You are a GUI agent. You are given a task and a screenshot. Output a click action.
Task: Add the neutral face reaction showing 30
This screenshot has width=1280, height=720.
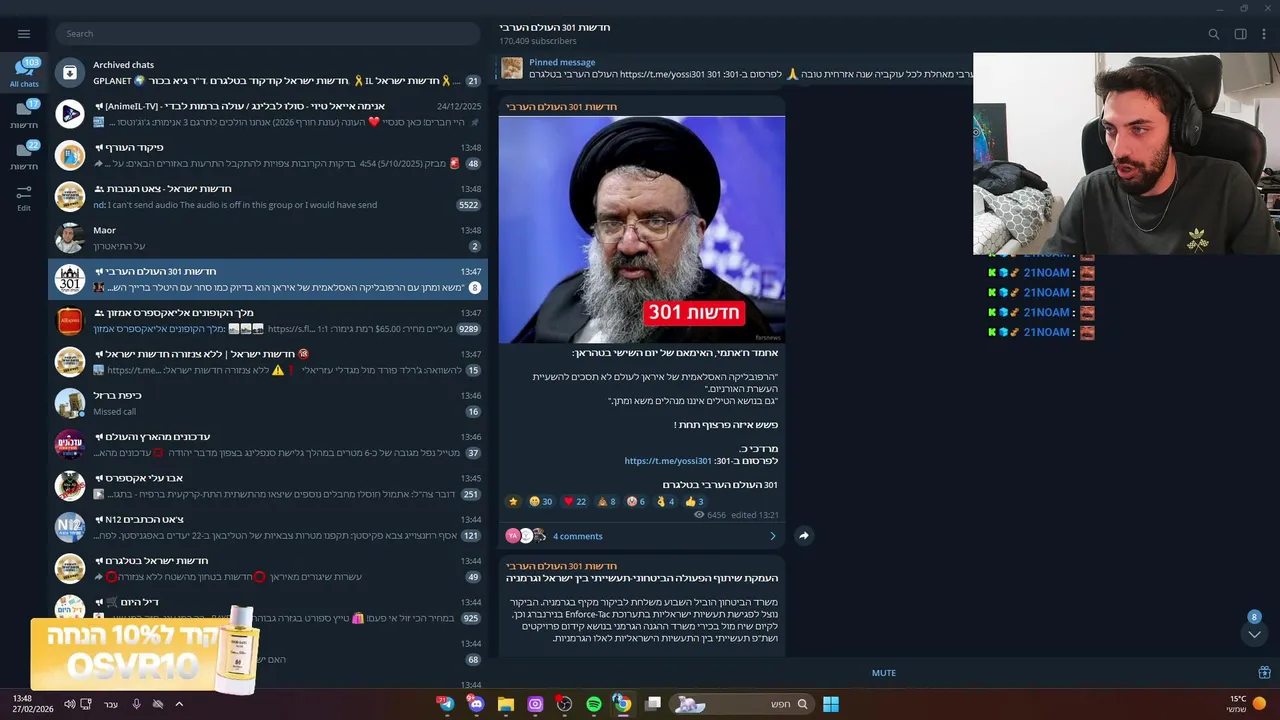541,501
